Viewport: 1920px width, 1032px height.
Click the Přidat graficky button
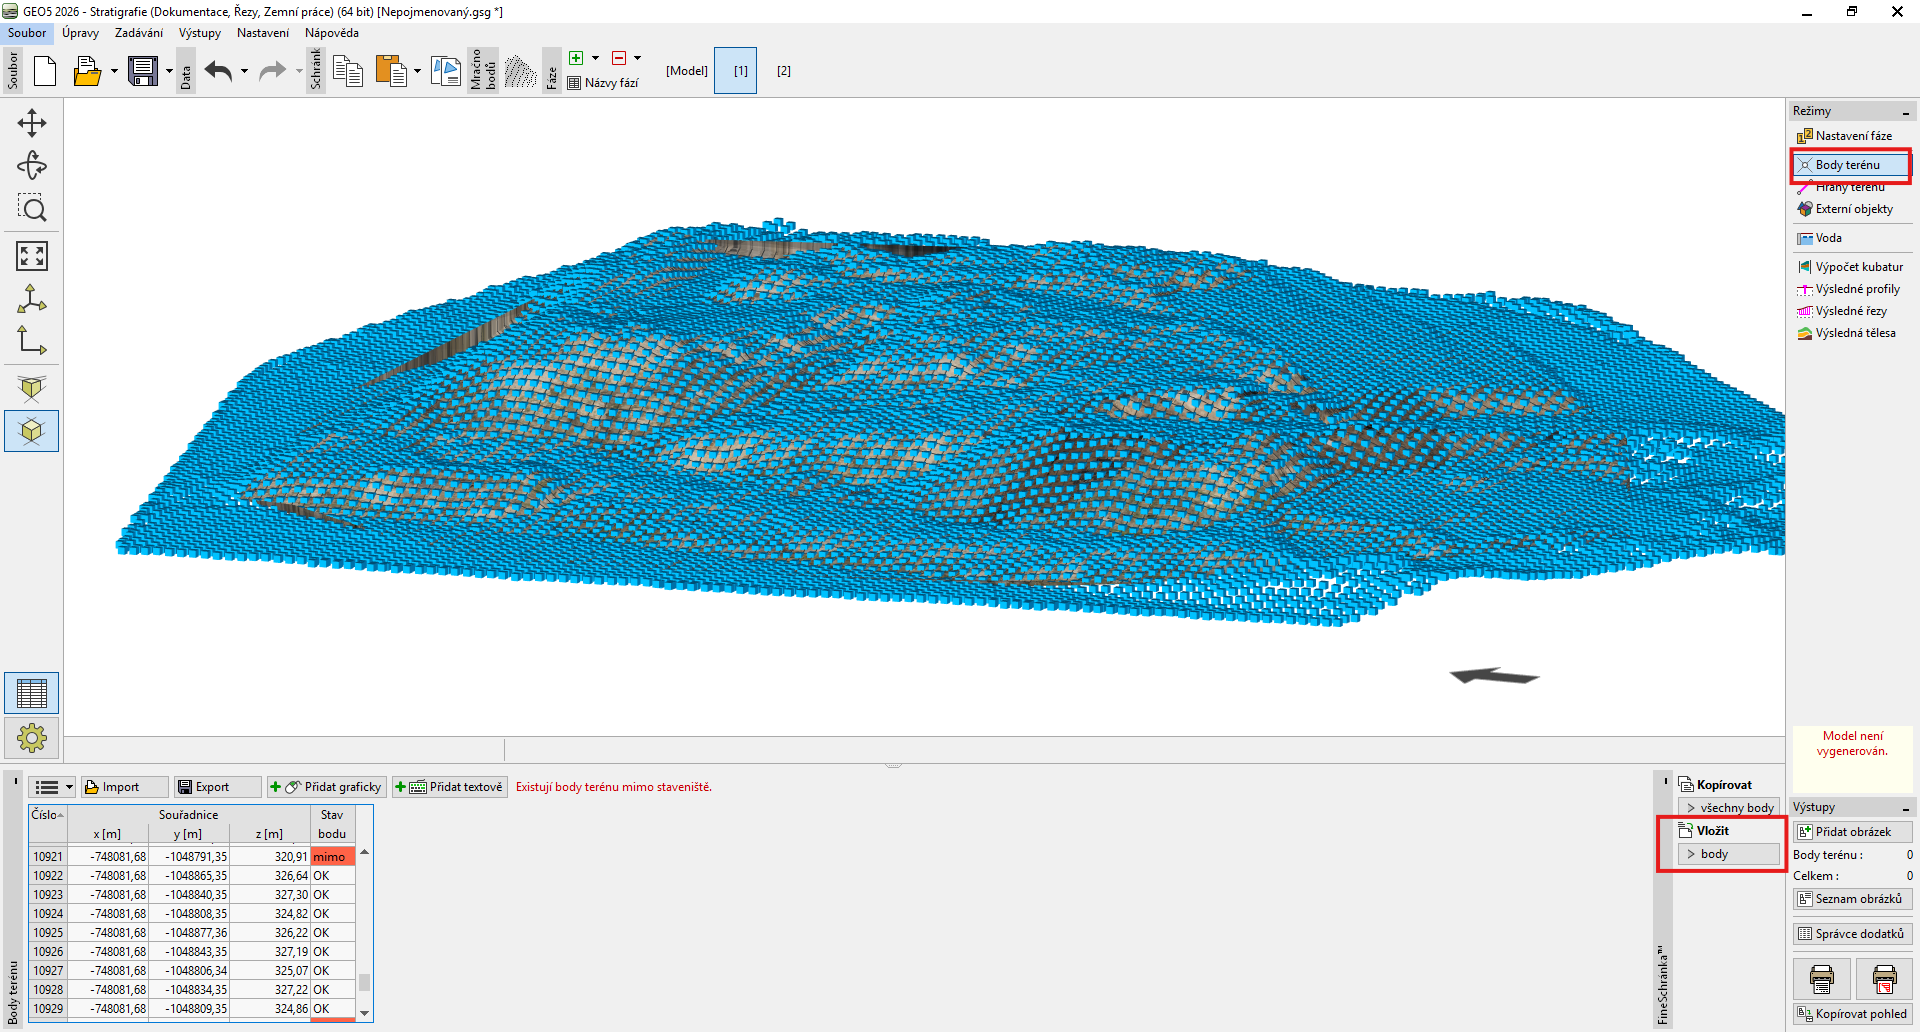327,787
